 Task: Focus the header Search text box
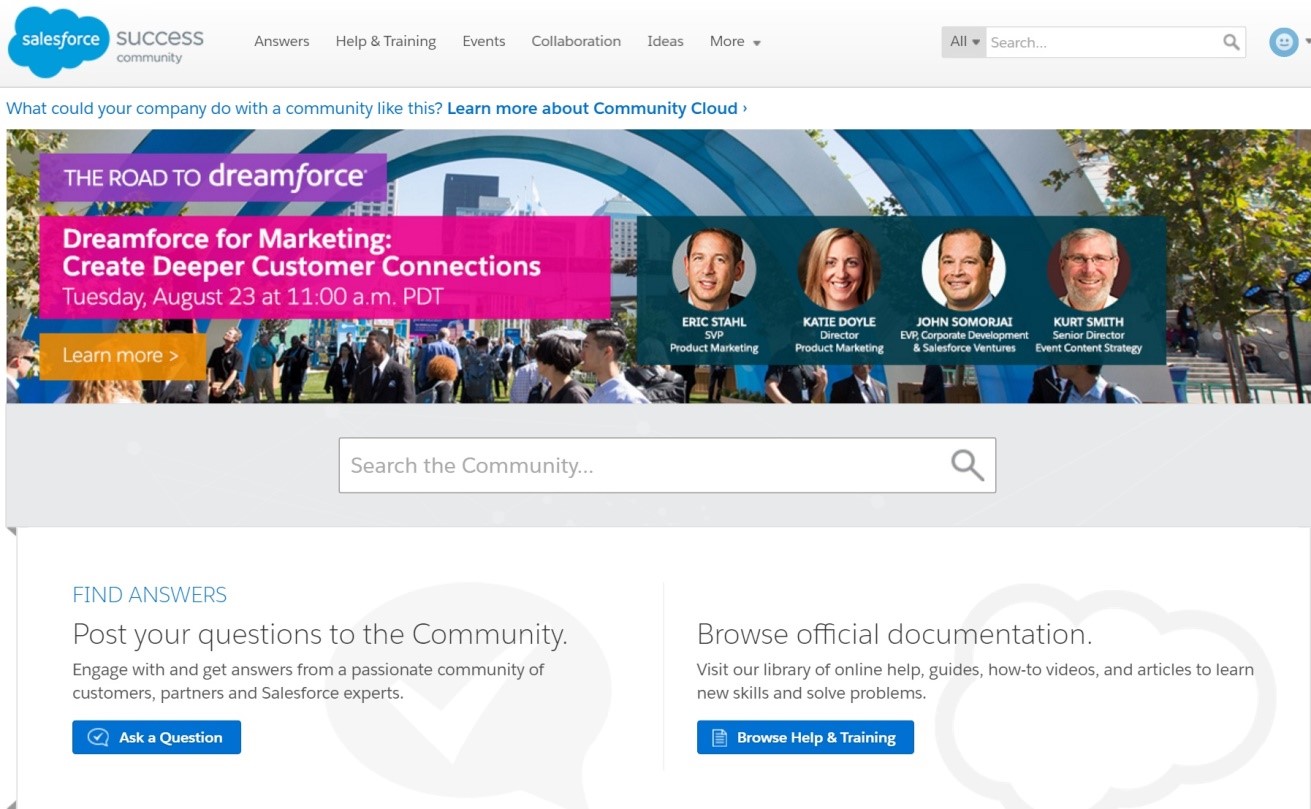tap(1100, 42)
